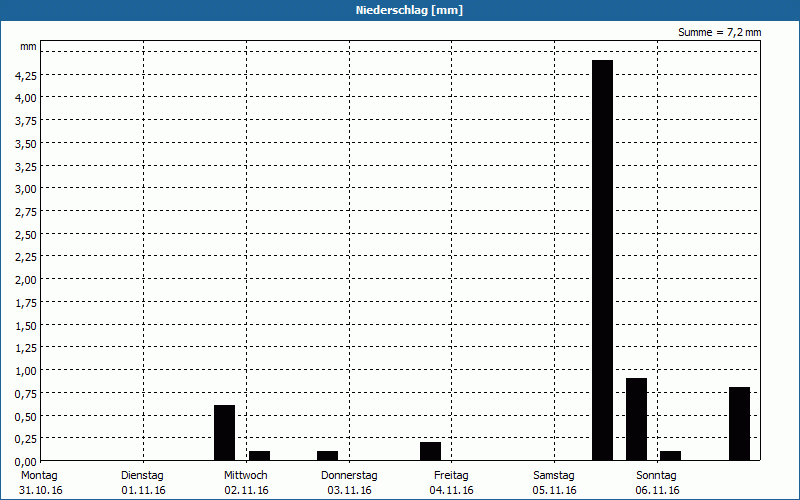800x500 pixels.
Task: Click the small bar just before the Donnerstag line
Action: tap(328, 456)
